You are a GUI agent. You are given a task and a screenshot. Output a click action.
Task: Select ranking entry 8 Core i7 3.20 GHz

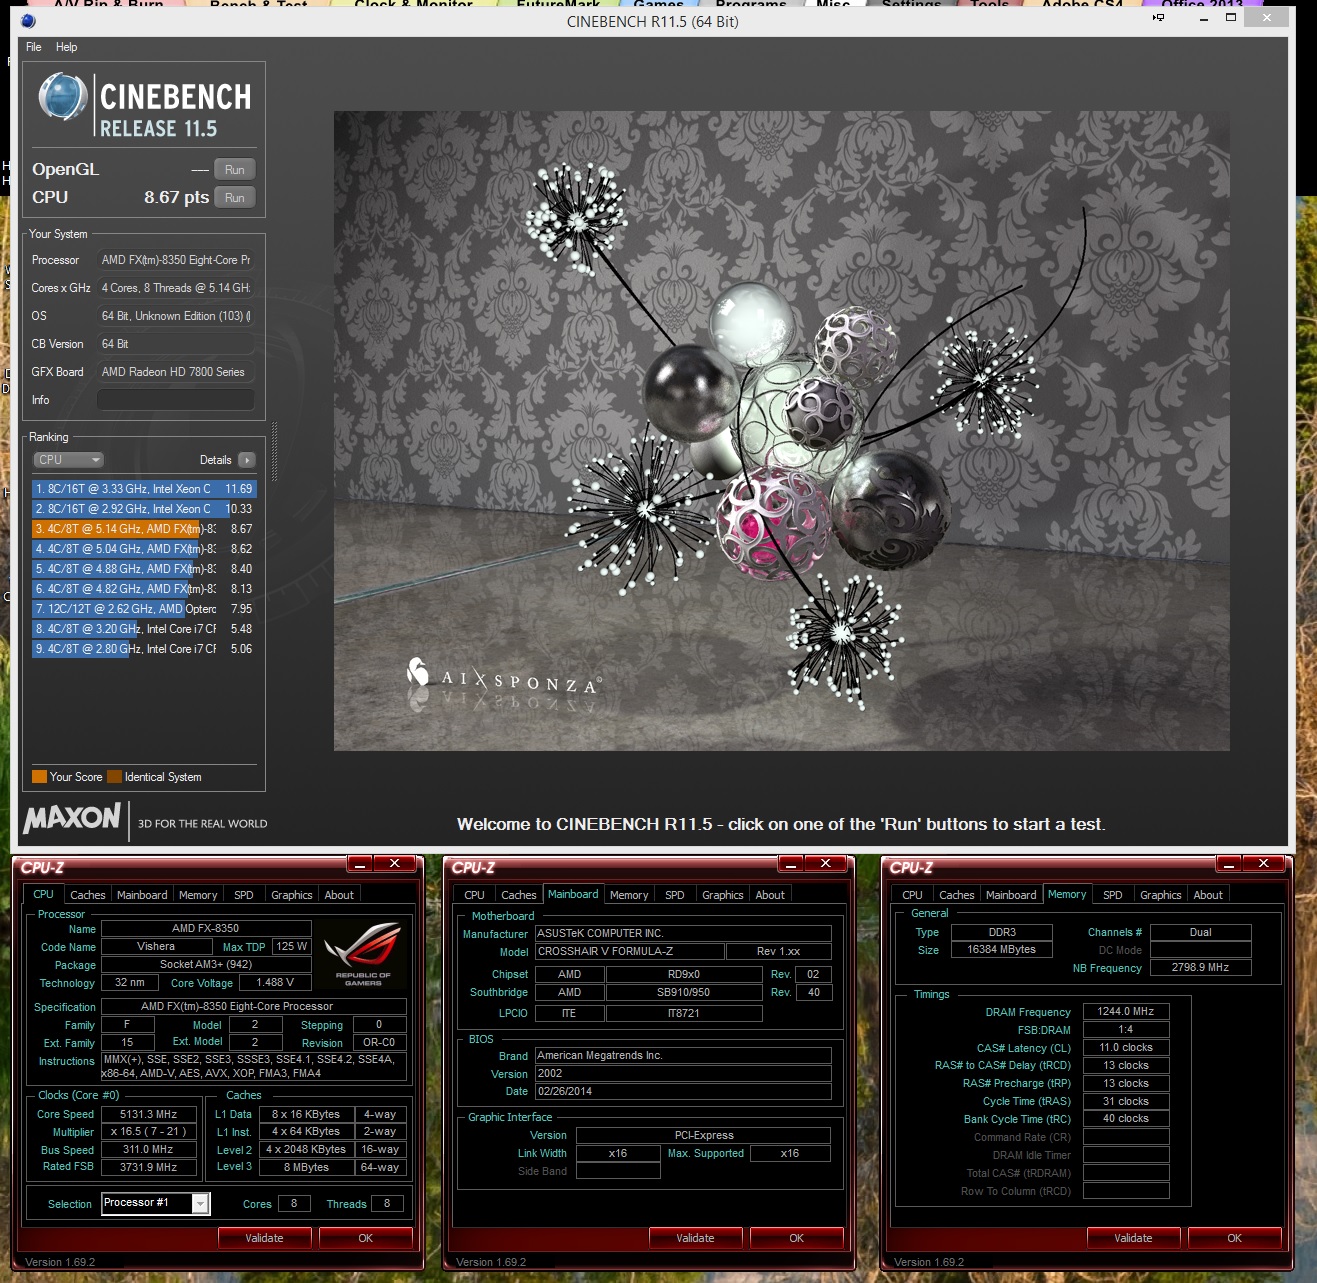(144, 629)
